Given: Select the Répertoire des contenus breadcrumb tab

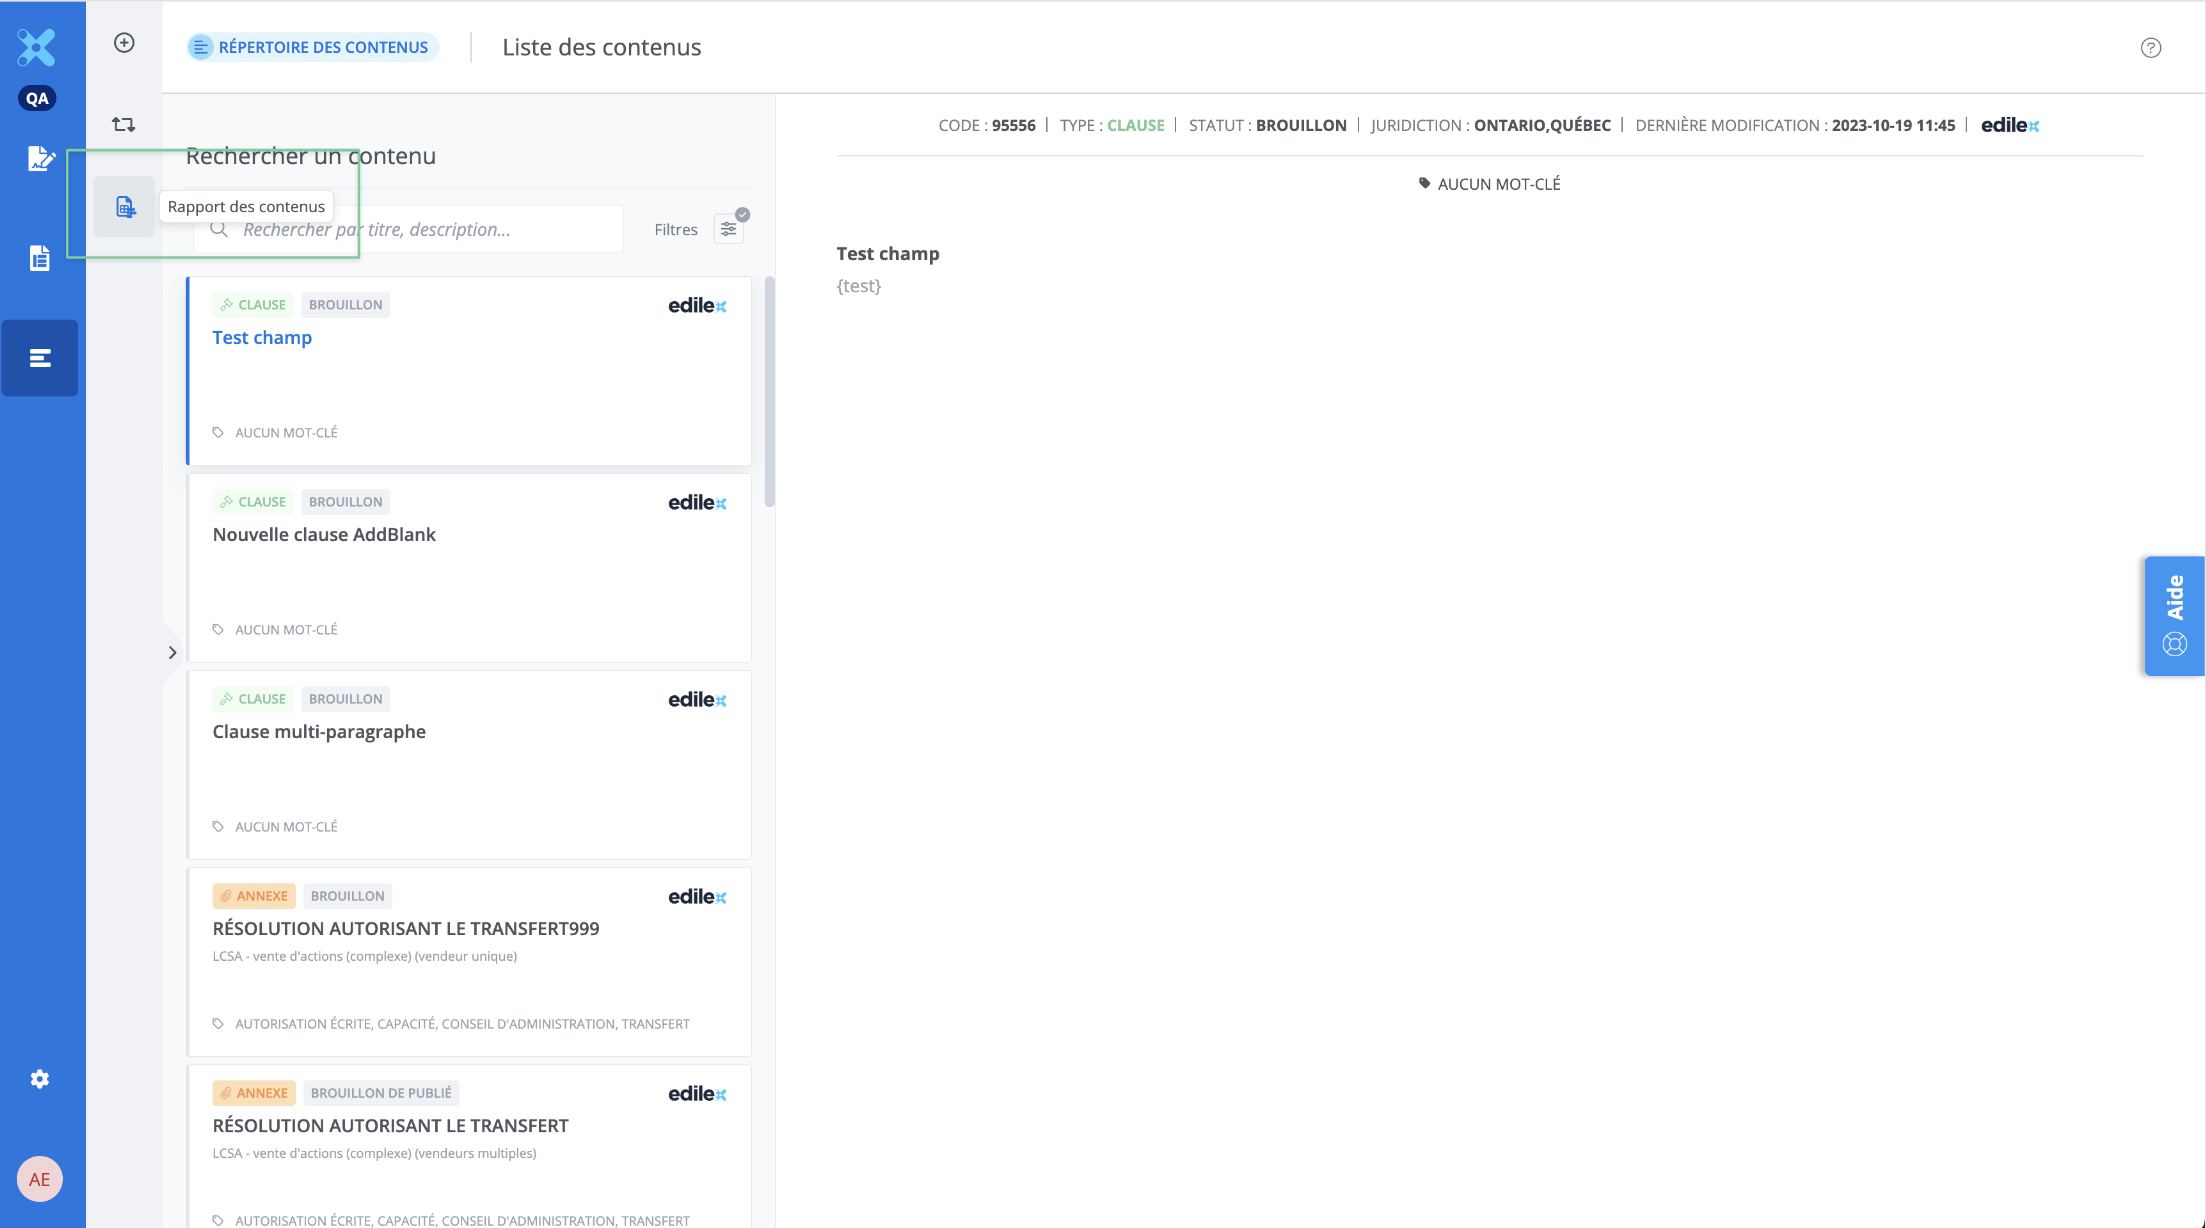Looking at the screenshot, I should click(x=313, y=47).
